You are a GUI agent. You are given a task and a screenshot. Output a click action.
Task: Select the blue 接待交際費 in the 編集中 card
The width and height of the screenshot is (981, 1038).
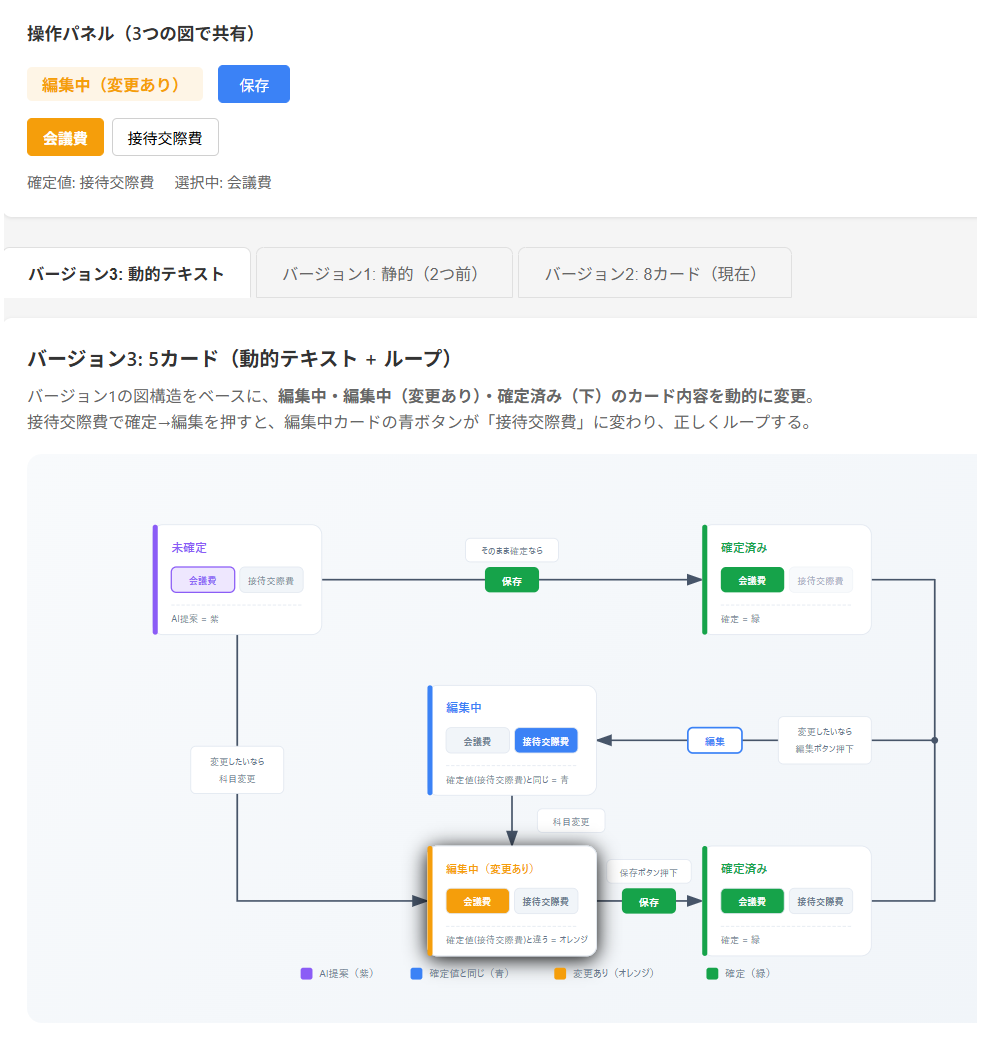tap(545, 740)
